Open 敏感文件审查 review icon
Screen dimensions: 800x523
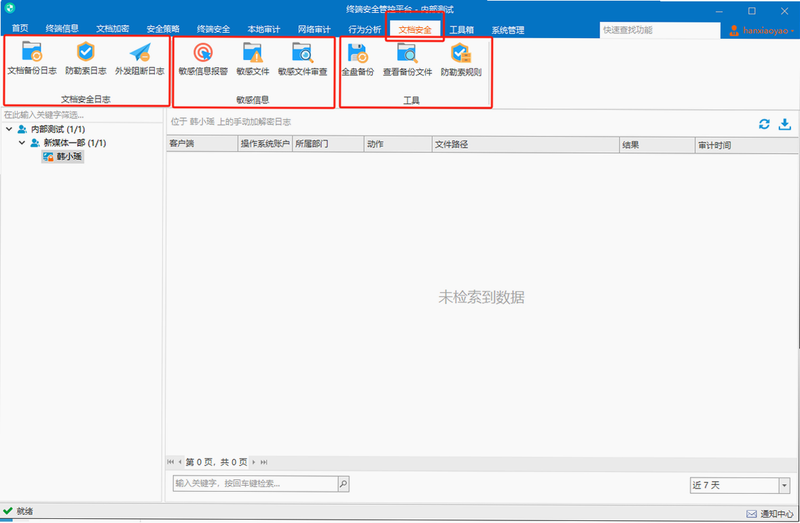(303, 53)
